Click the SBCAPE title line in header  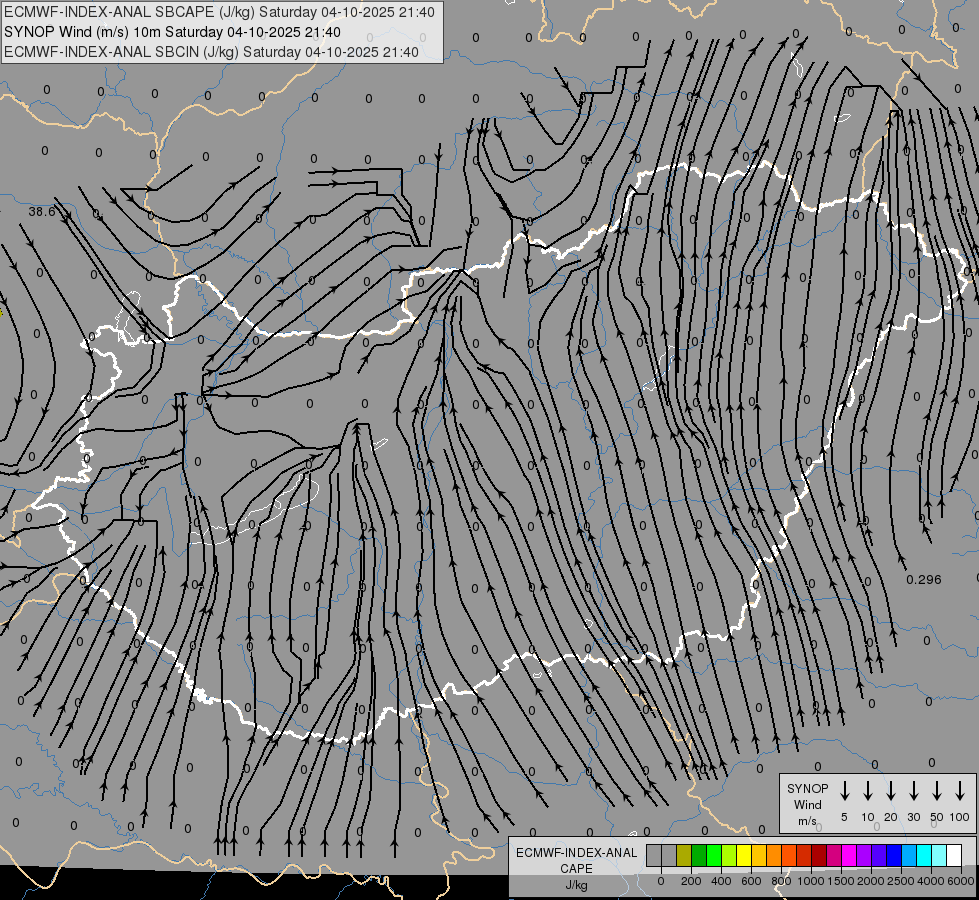pos(219,12)
